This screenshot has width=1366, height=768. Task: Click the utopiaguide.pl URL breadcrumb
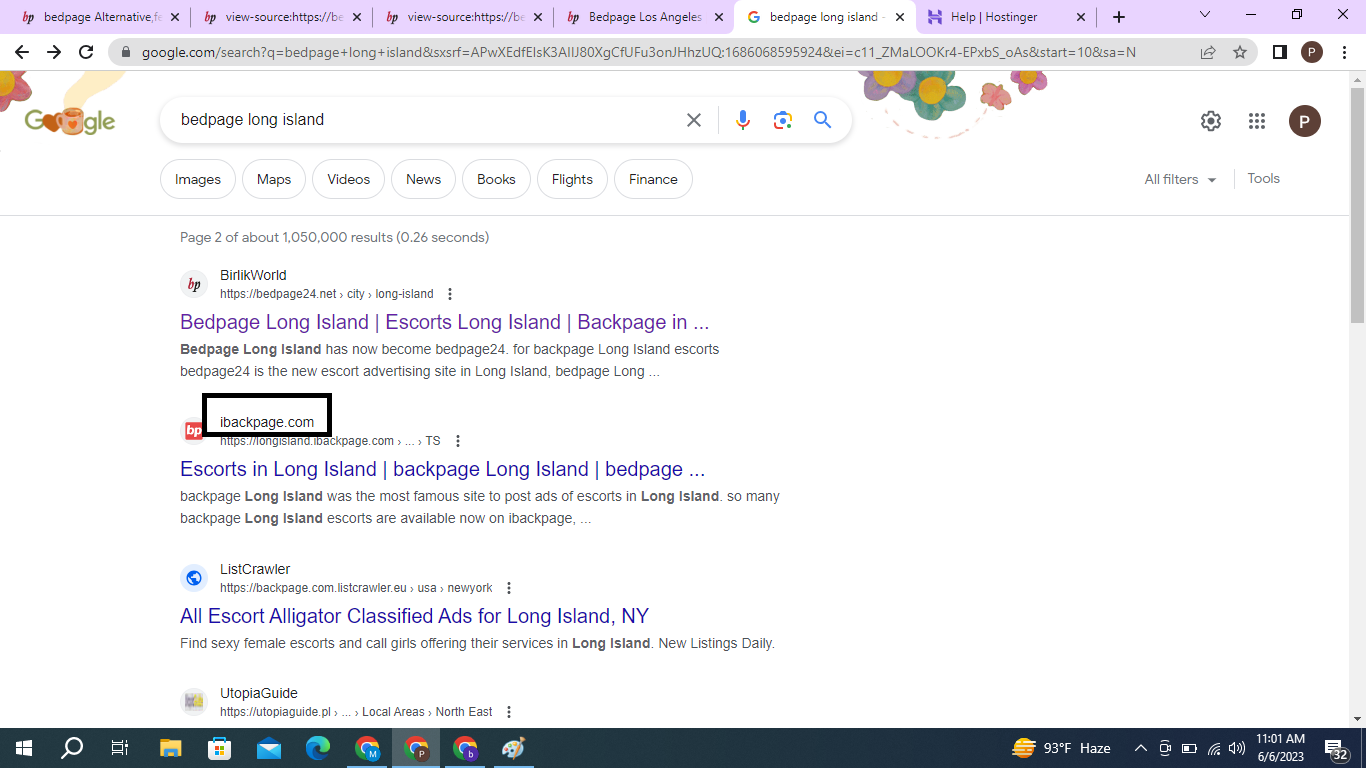(356, 712)
